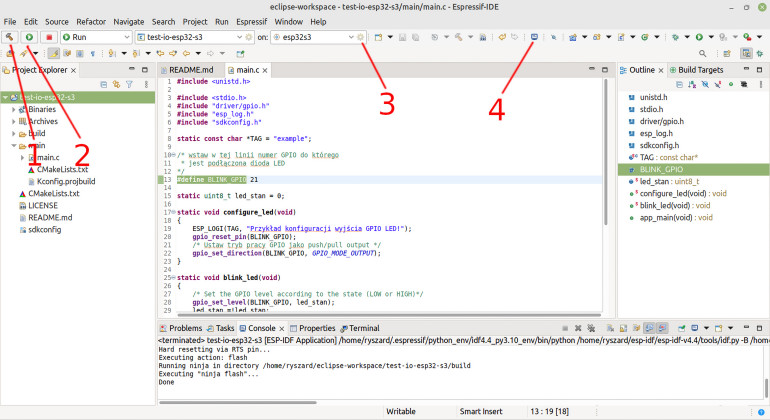Collapse the main folder in Project Explorer
The image size is (770, 420).
pyautogui.click(x=14, y=145)
